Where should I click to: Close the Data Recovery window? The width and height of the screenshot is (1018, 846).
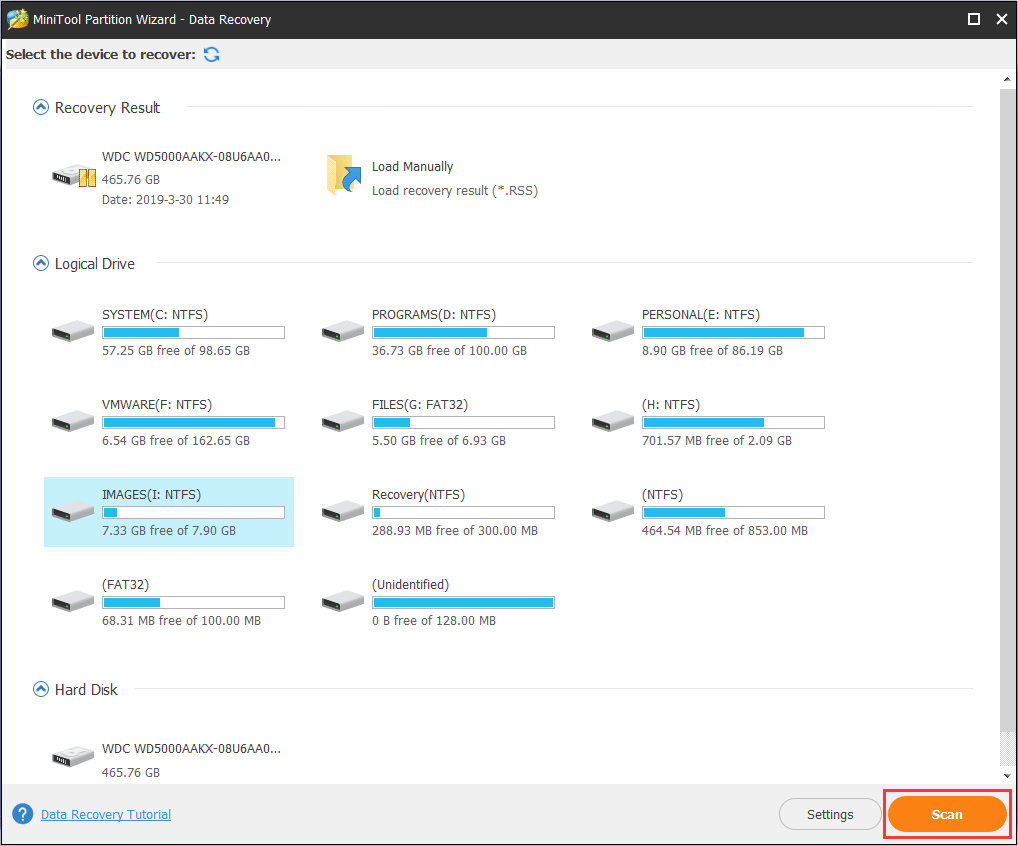tap(1002, 19)
